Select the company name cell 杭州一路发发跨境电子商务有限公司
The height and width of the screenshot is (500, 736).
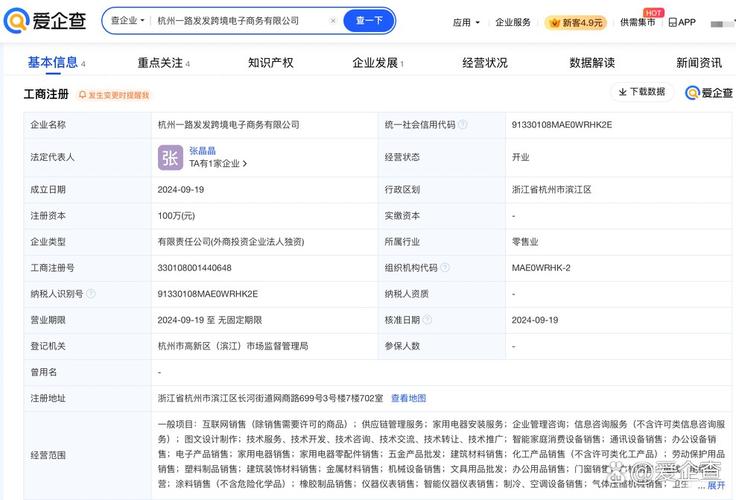point(228,125)
